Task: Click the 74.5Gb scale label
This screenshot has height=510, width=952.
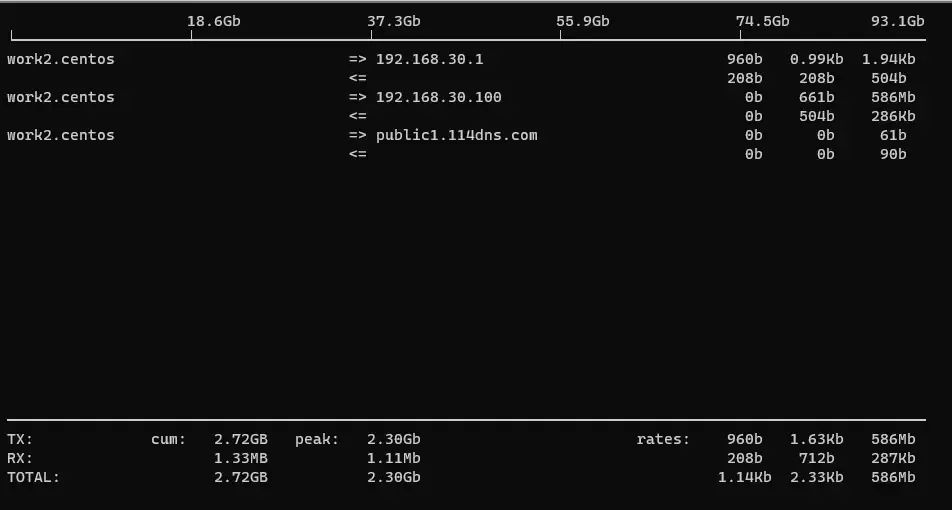Action: (763, 21)
